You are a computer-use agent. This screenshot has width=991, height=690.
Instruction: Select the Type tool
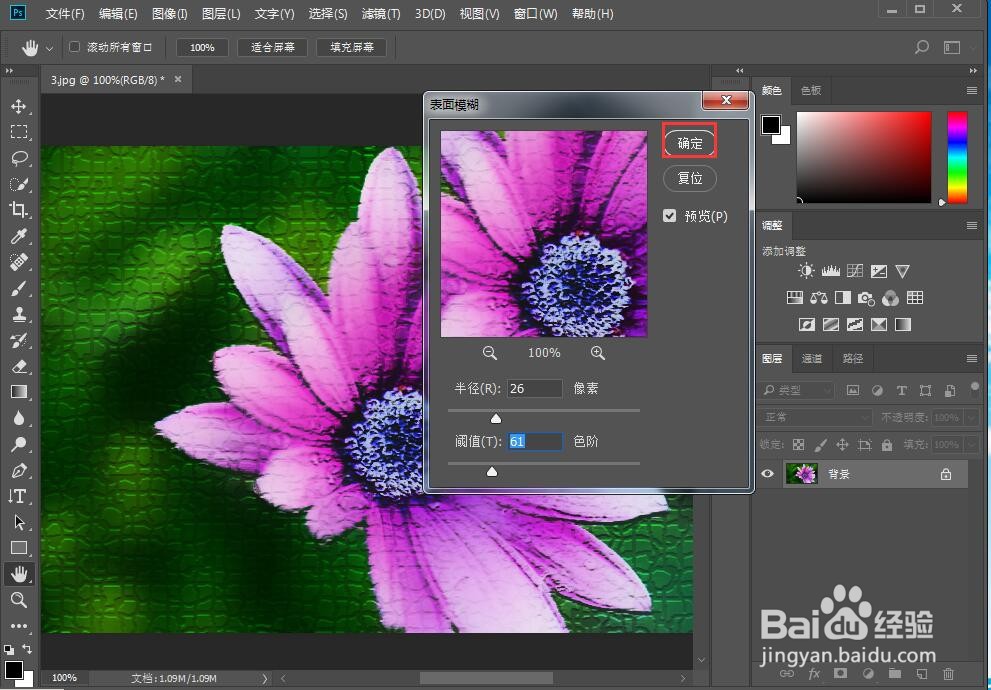click(x=19, y=496)
